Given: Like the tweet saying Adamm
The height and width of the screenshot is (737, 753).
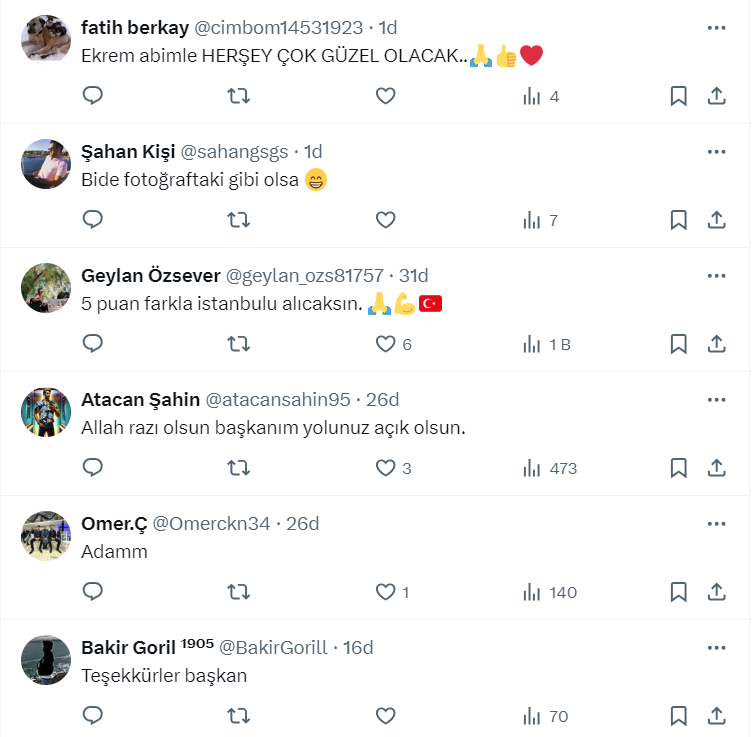Looking at the screenshot, I should (386, 592).
